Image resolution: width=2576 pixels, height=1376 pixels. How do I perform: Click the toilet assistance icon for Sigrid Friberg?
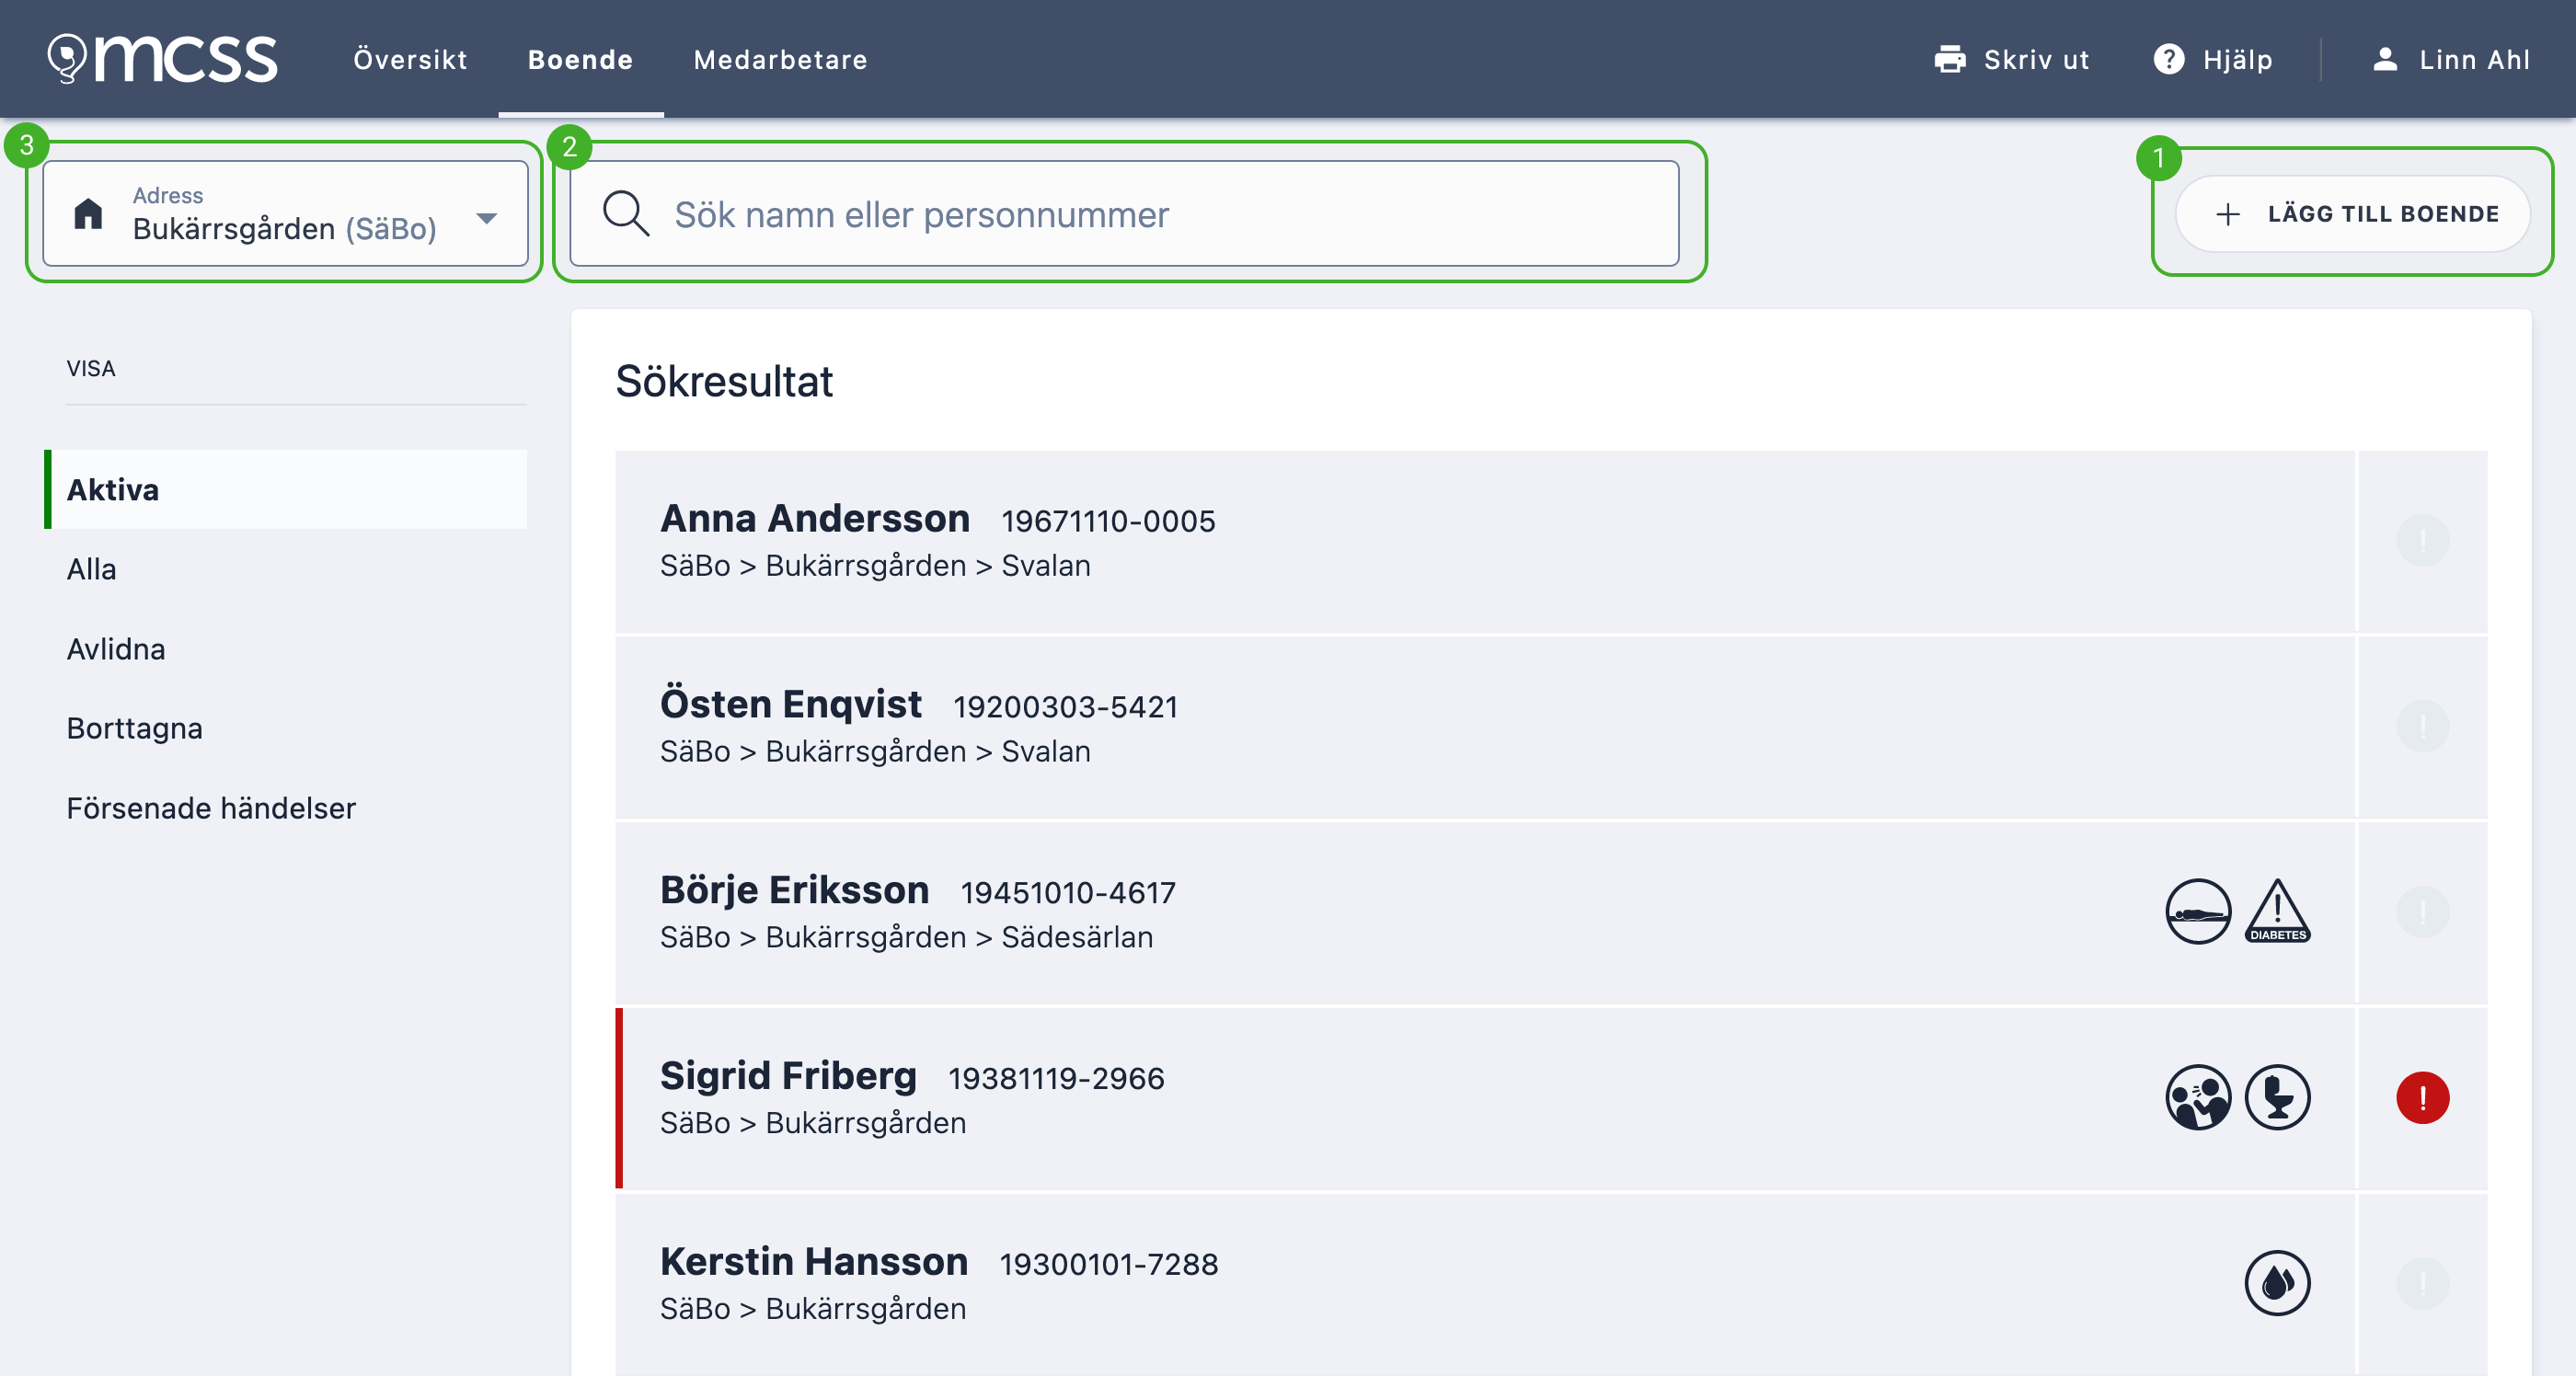coord(2277,1097)
